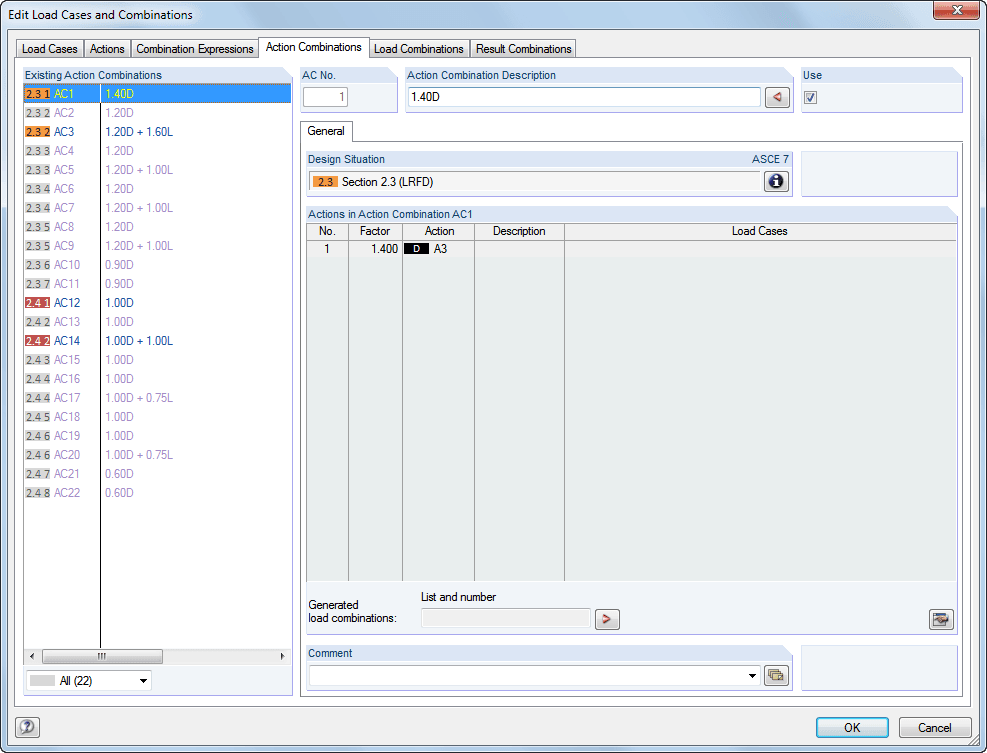
Task: Select action combination AC20
Action: tap(157, 455)
